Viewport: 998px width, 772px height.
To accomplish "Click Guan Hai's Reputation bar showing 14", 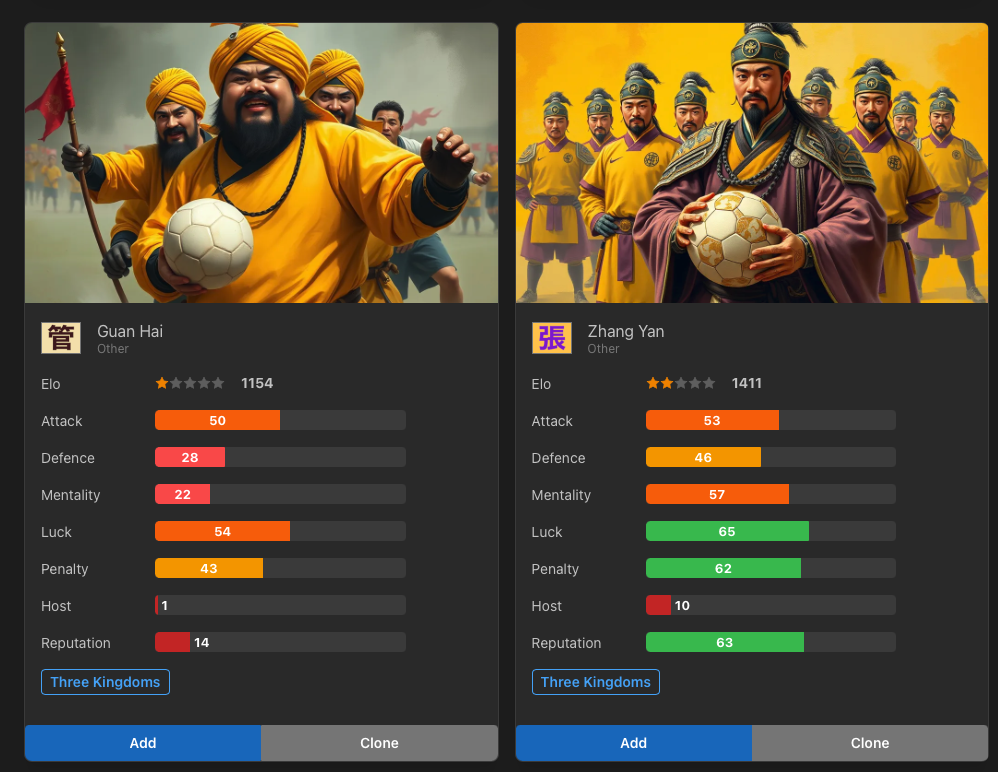I will click(x=280, y=642).
